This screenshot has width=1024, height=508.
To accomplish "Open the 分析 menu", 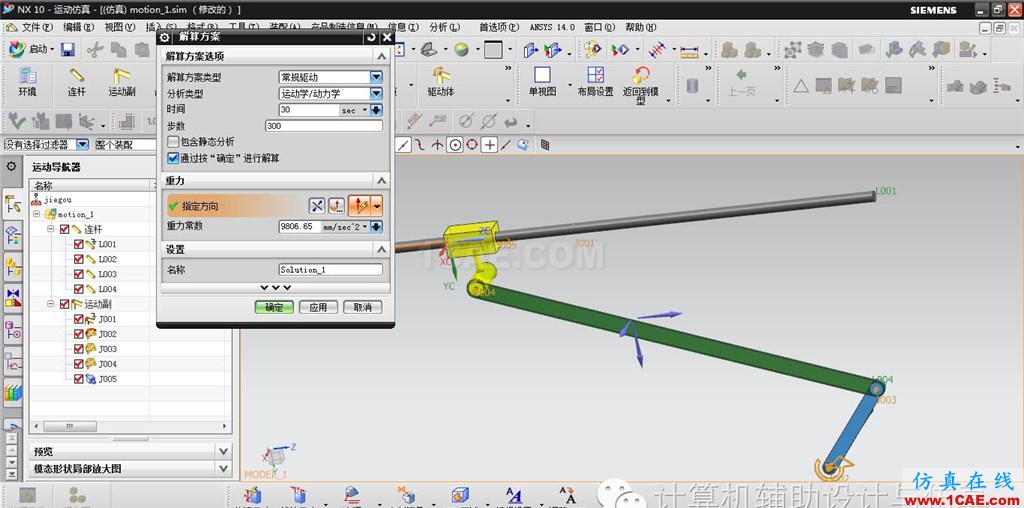I will click(x=445, y=27).
